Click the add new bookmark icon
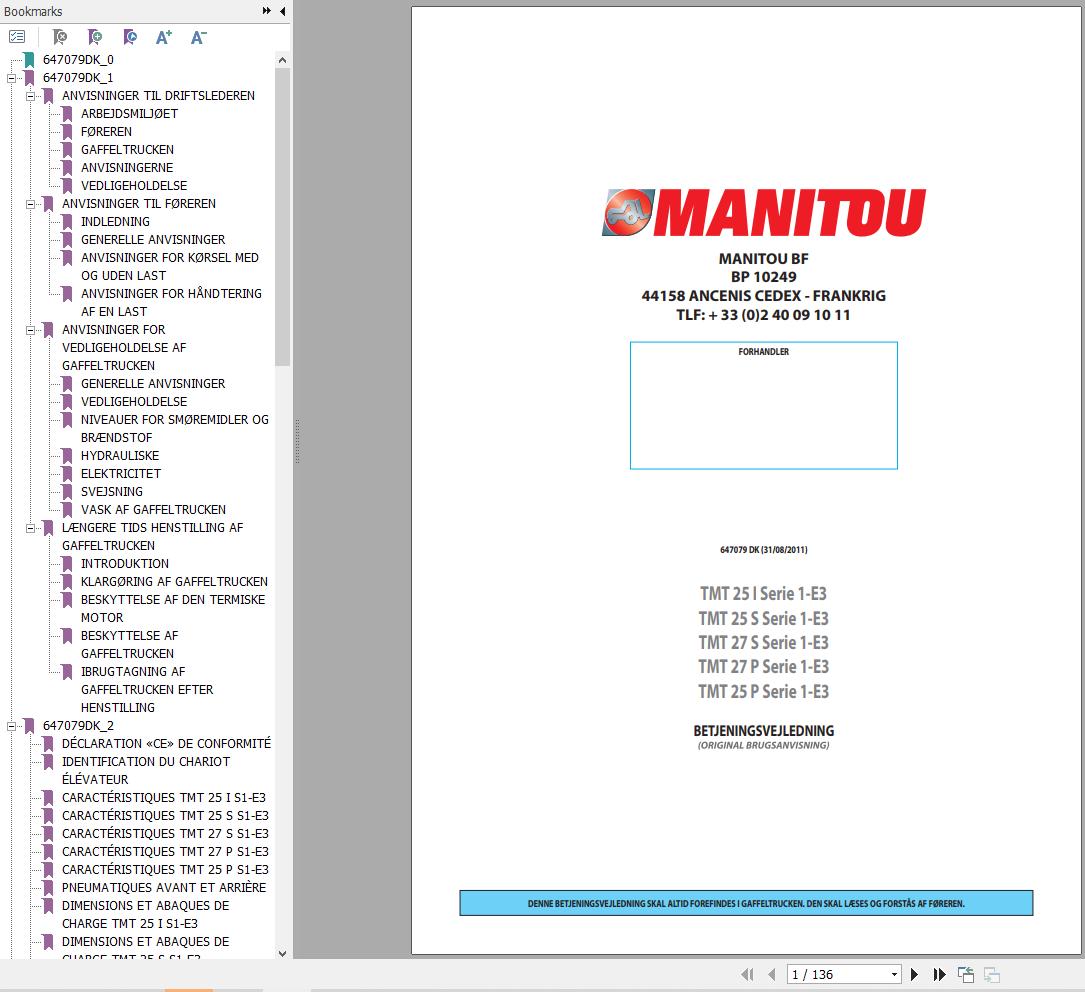The height and width of the screenshot is (992, 1085). (95, 37)
